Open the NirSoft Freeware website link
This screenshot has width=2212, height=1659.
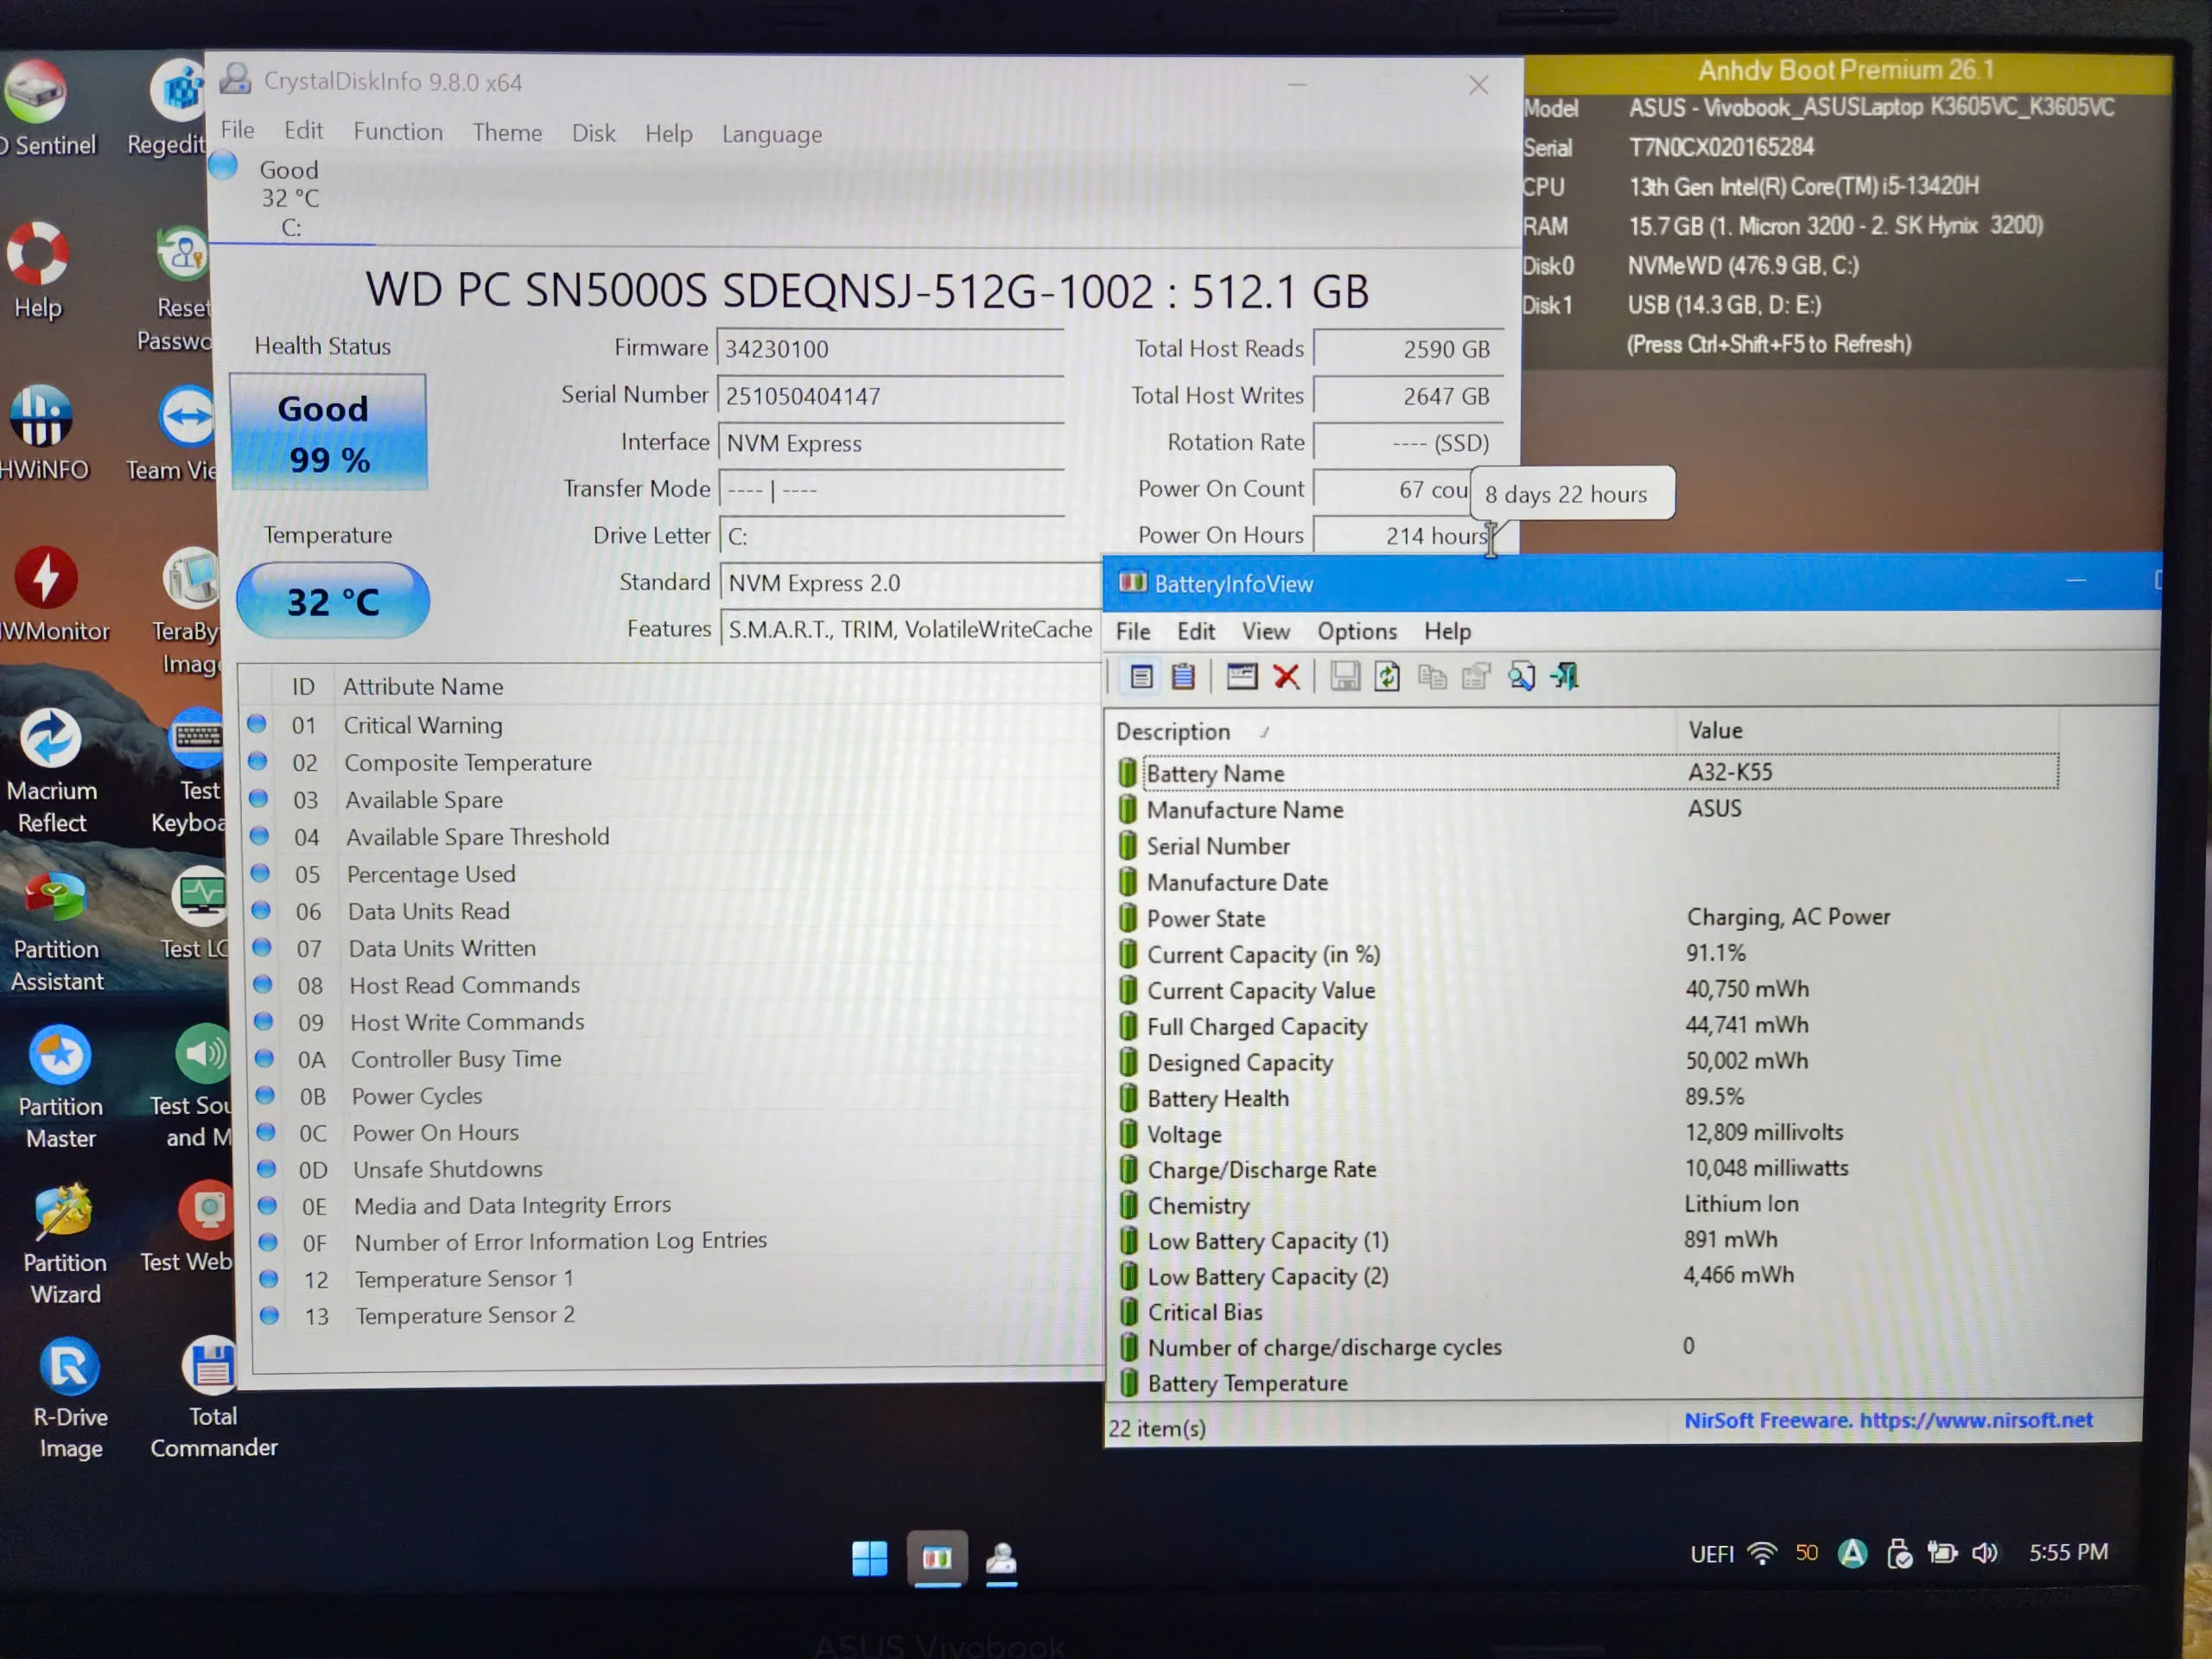pos(1888,1420)
